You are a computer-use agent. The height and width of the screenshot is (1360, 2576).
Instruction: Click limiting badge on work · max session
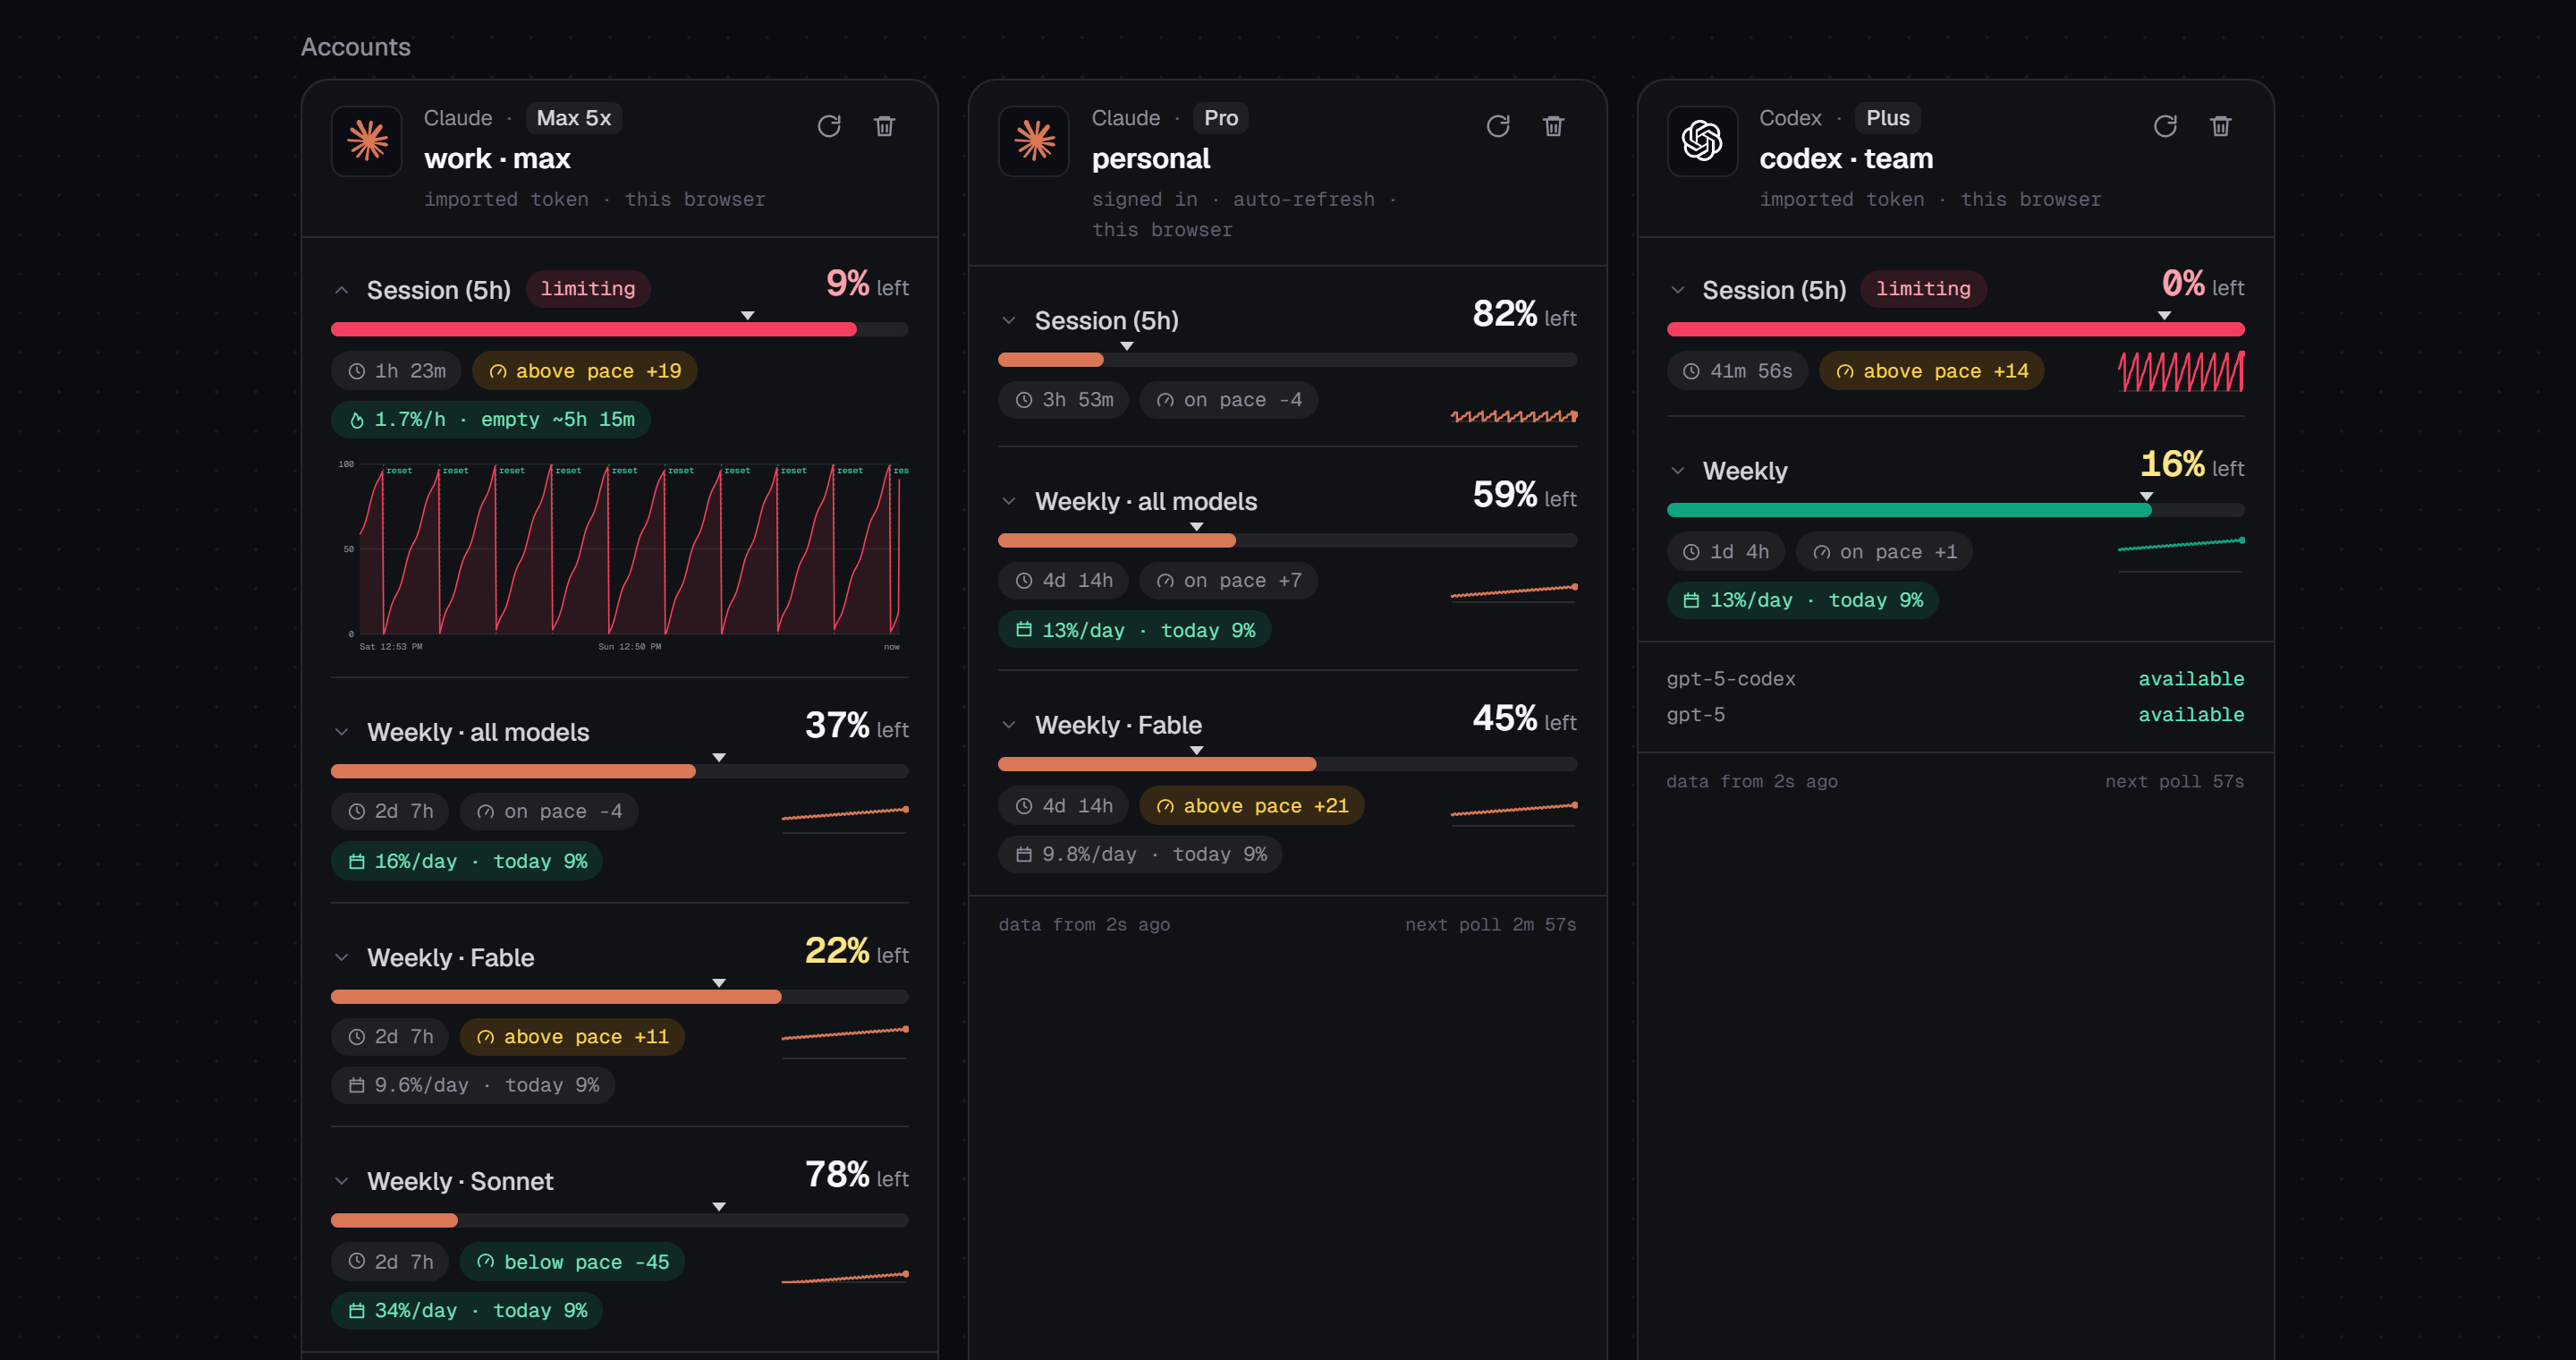tap(588, 289)
